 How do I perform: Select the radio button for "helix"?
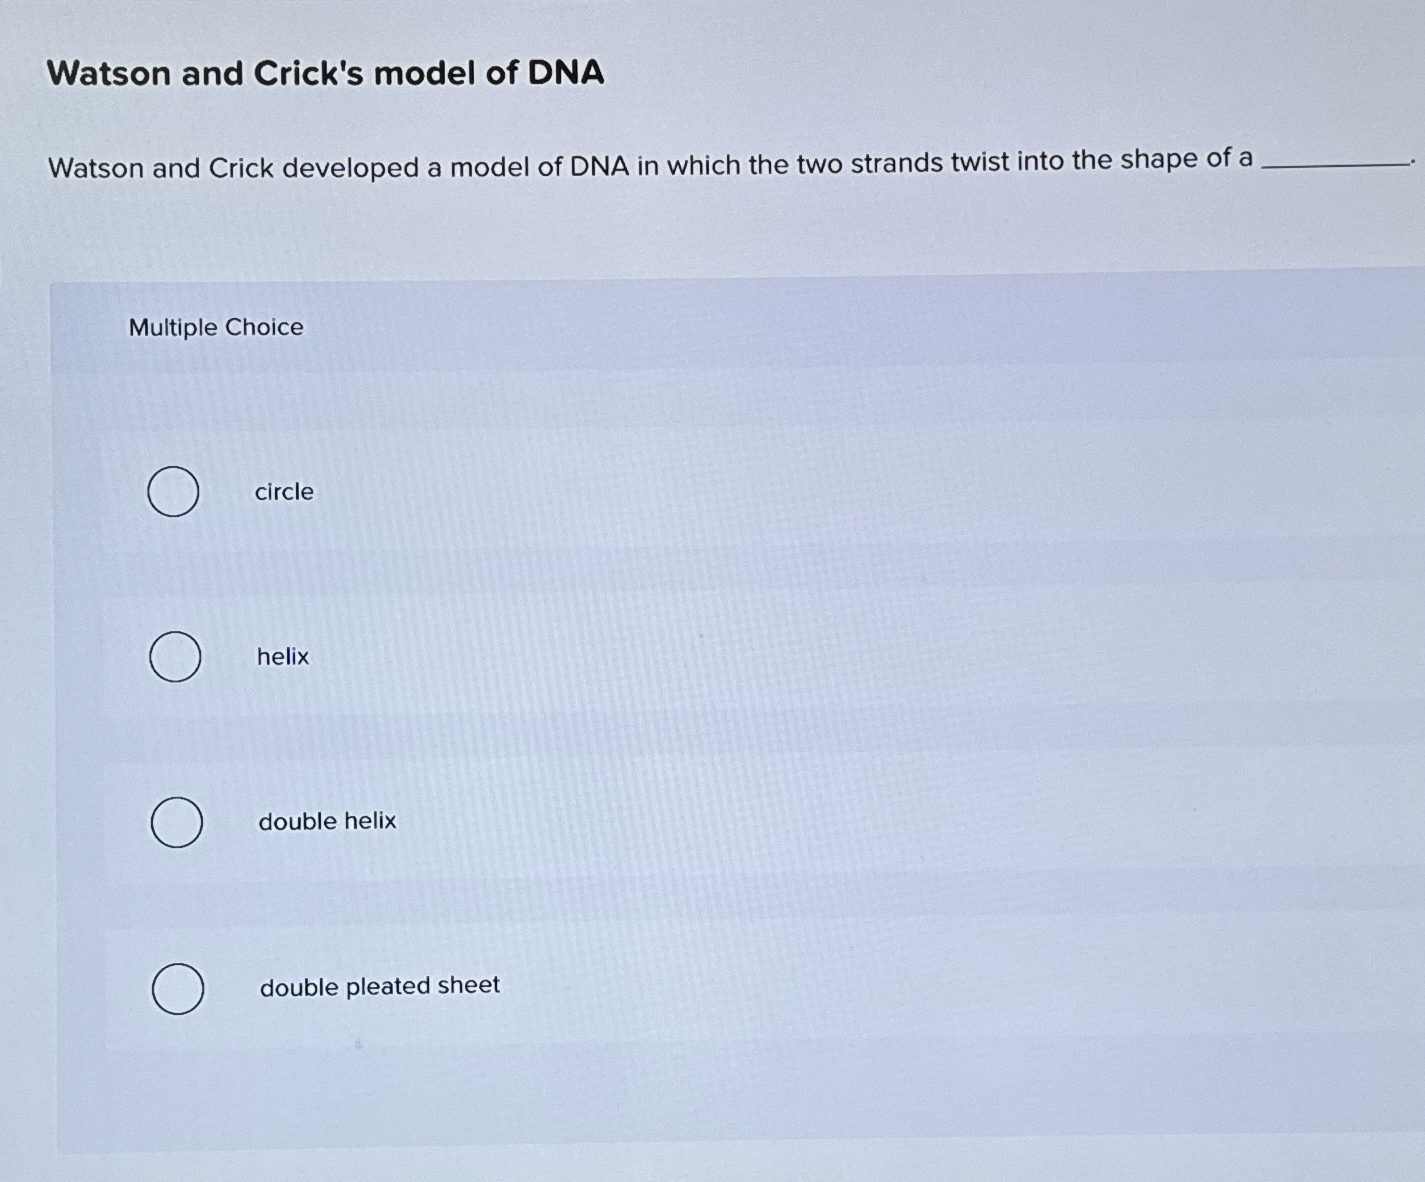click(x=175, y=657)
